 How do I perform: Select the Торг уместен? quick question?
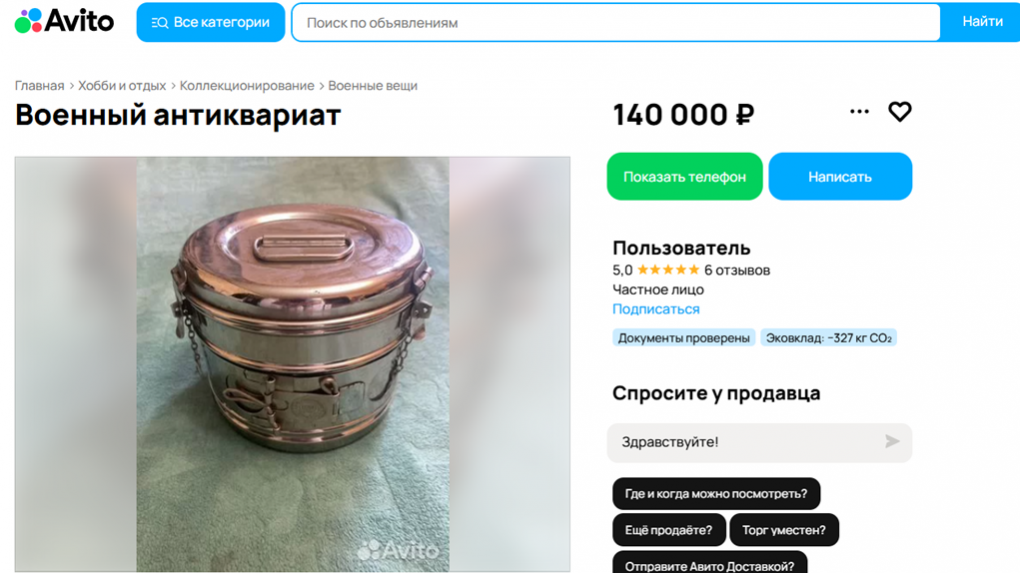pos(784,530)
